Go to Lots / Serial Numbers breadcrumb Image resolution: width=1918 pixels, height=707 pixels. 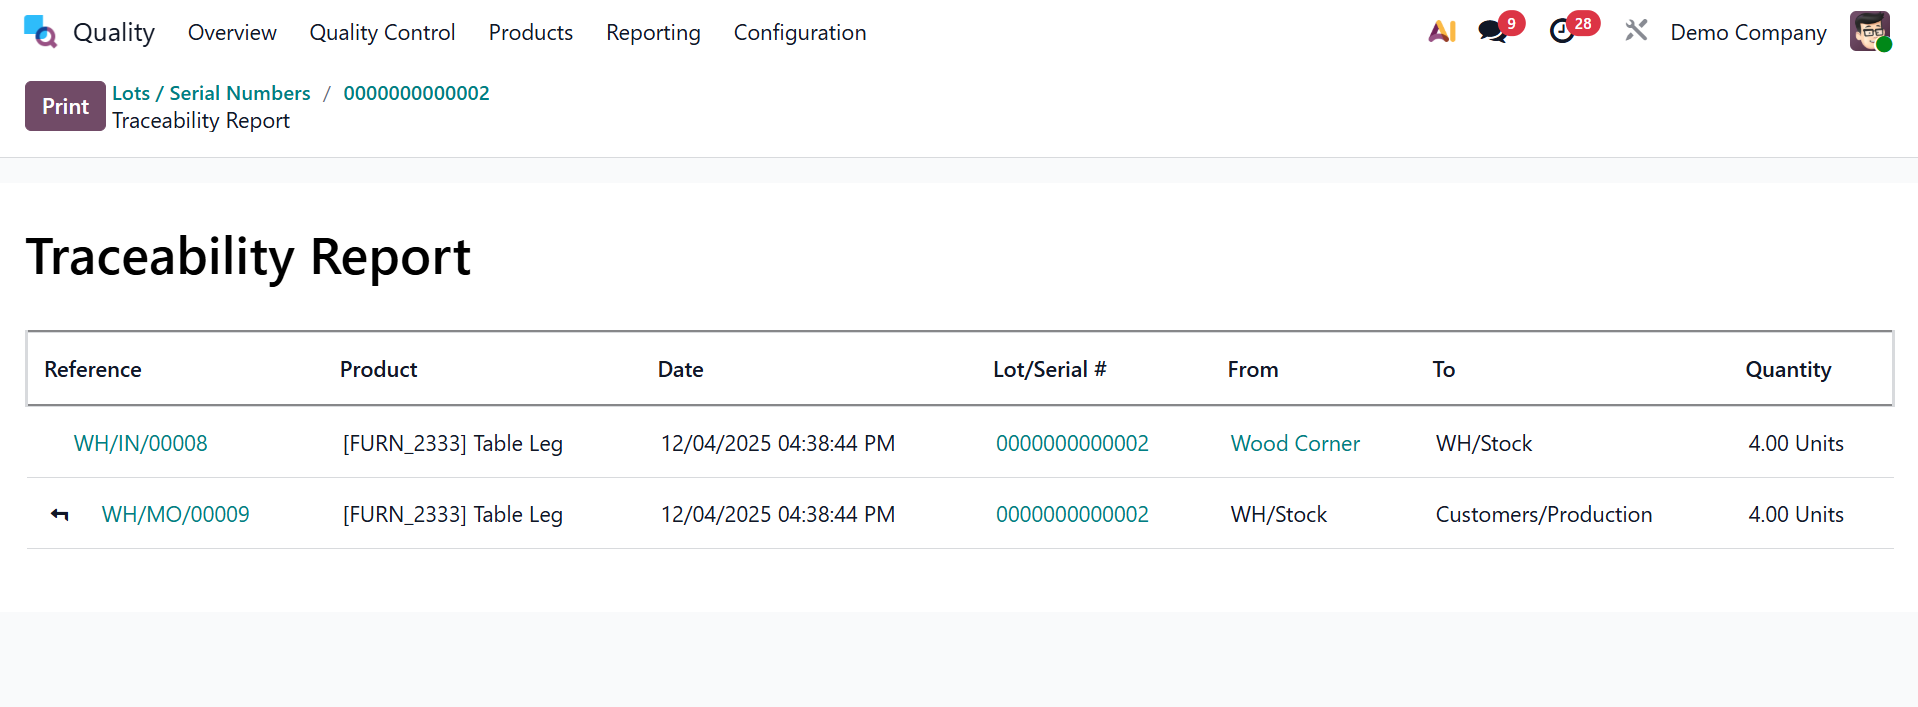coord(211,93)
